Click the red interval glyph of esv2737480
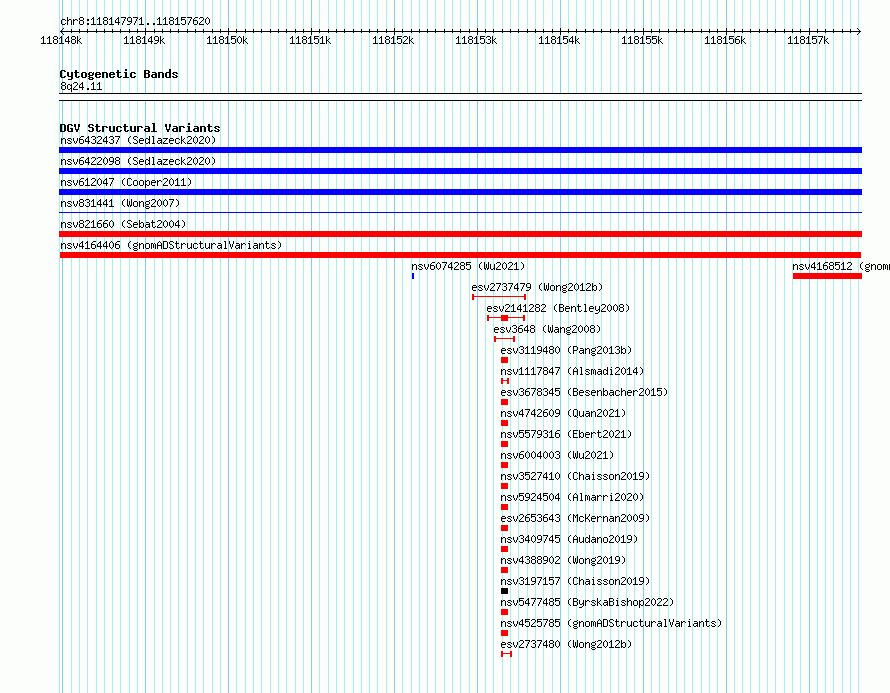Screen dimensions: 890x693 click(506, 654)
